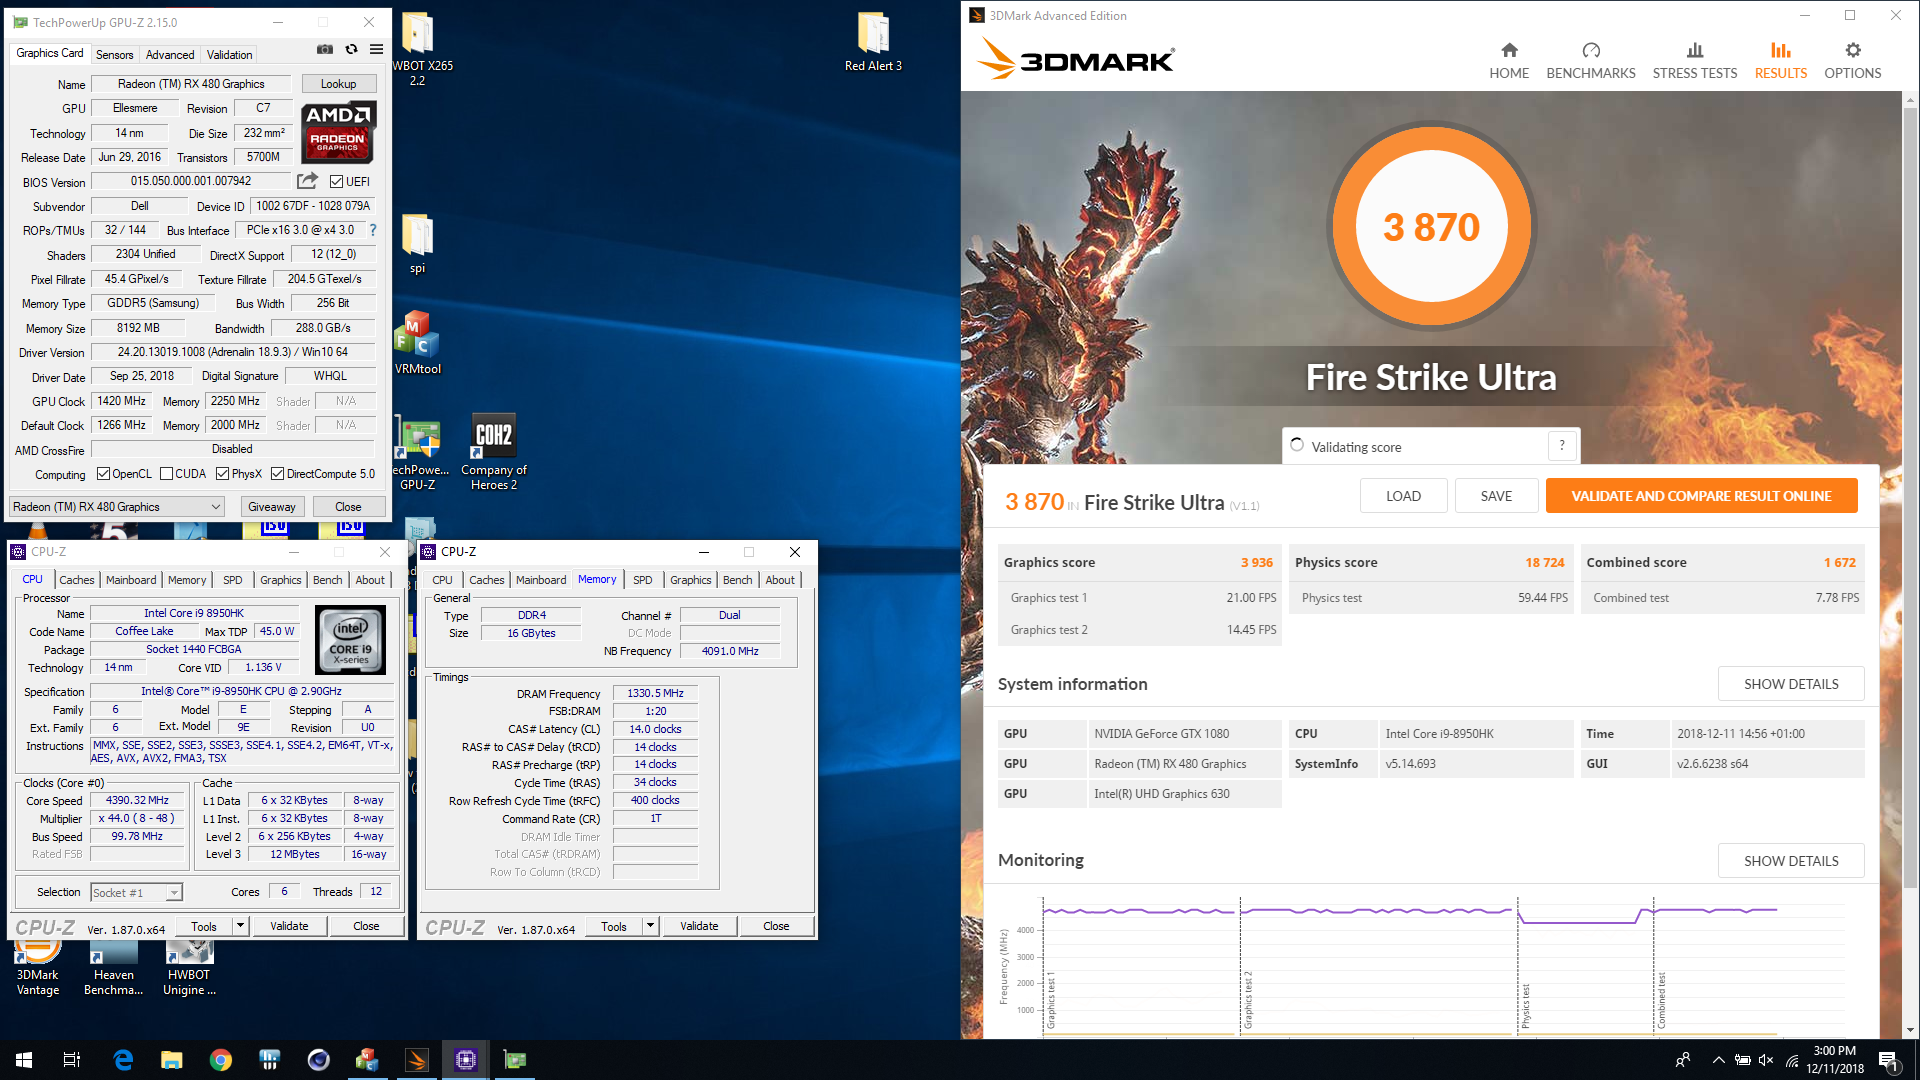Click the Lookup button in GPU-Z
The height and width of the screenshot is (1080, 1920).
(339, 84)
